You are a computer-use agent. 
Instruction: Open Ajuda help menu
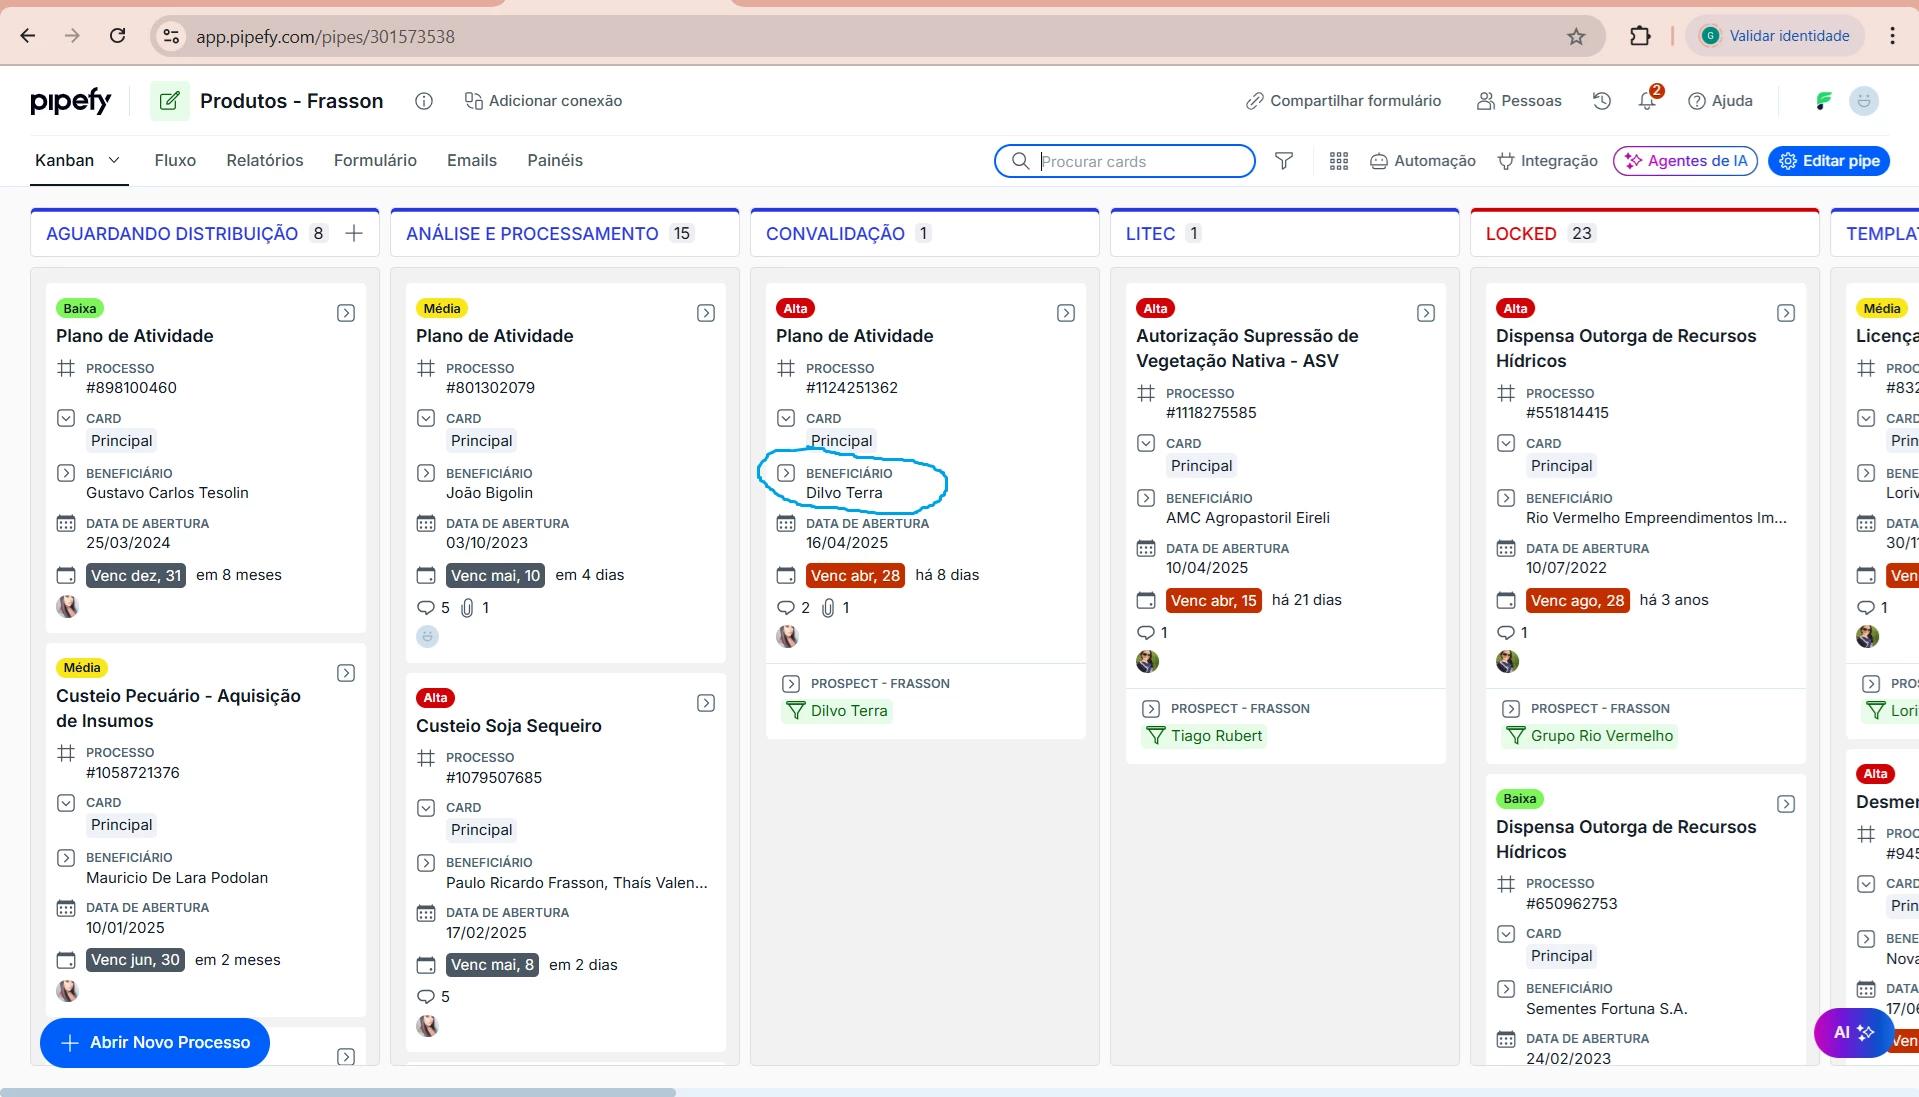pyautogui.click(x=1720, y=101)
